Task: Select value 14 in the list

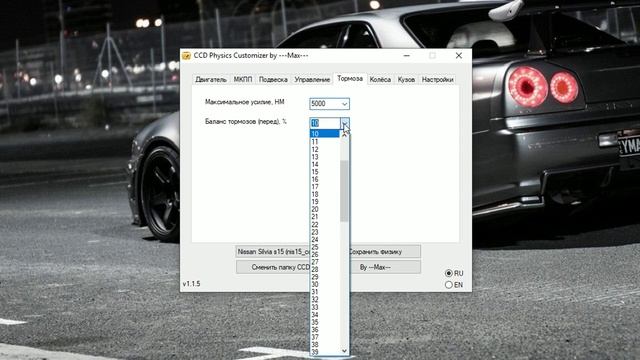Action: (x=325, y=164)
